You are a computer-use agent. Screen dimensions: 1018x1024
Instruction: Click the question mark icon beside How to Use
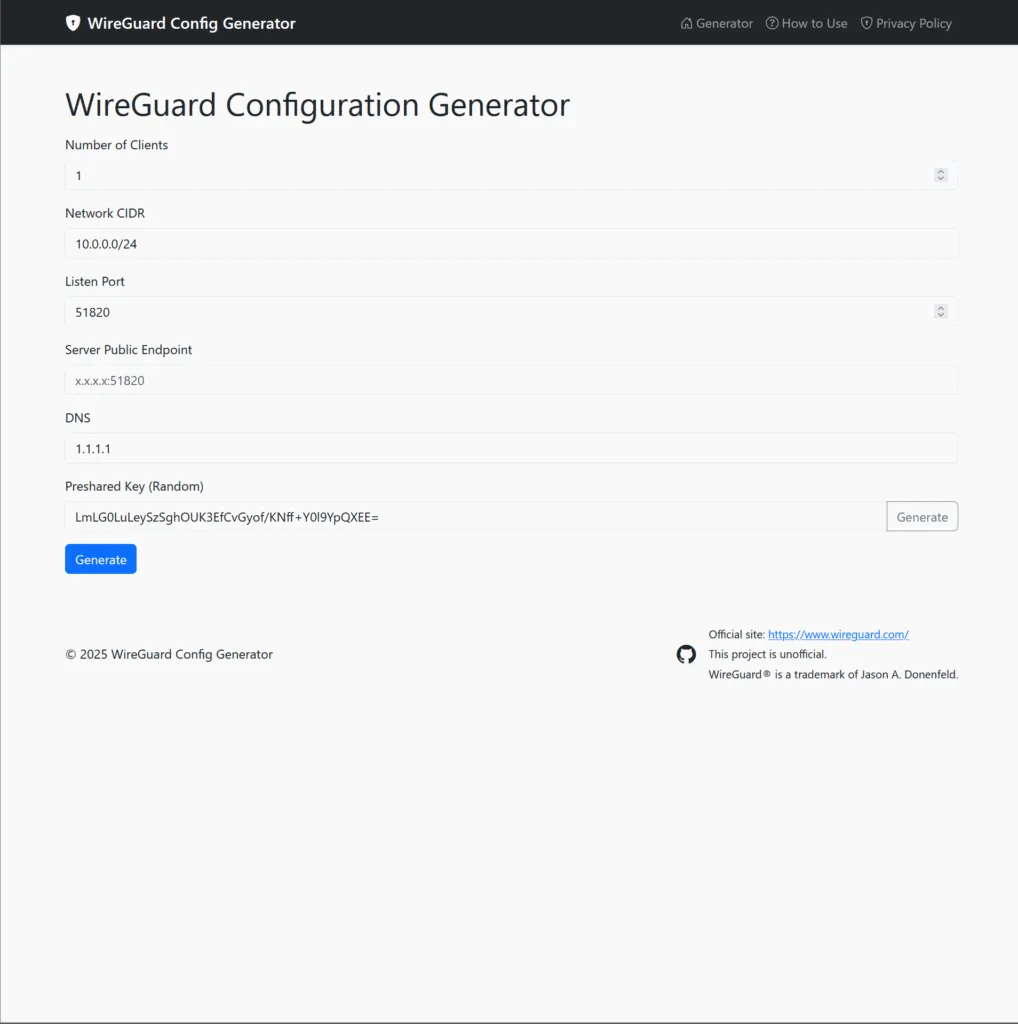click(772, 23)
